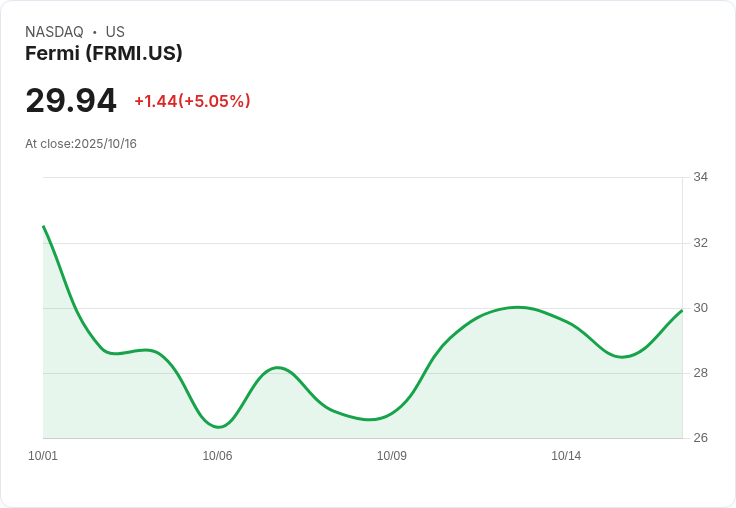This screenshot has height=508, width=736.
Task: Click the line's rounded peak near value 30
Action: (517, 307)
